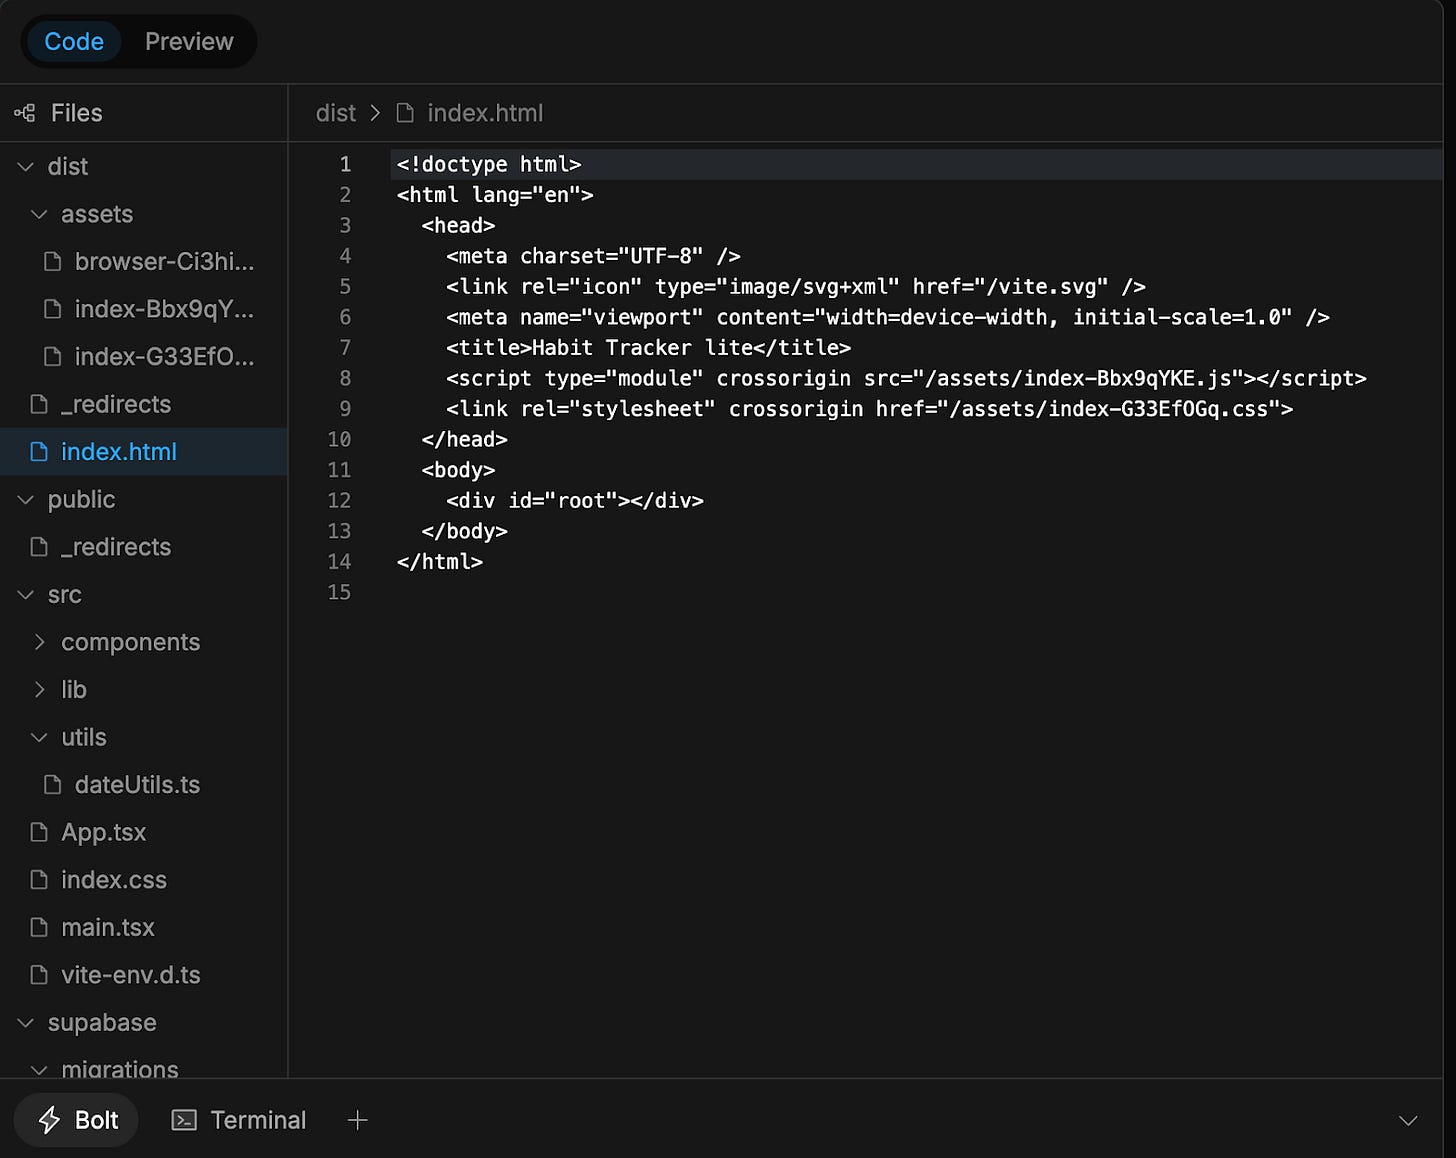Open App.tsx file
The image size is (1456, 1158).
[x=103, y=832]
